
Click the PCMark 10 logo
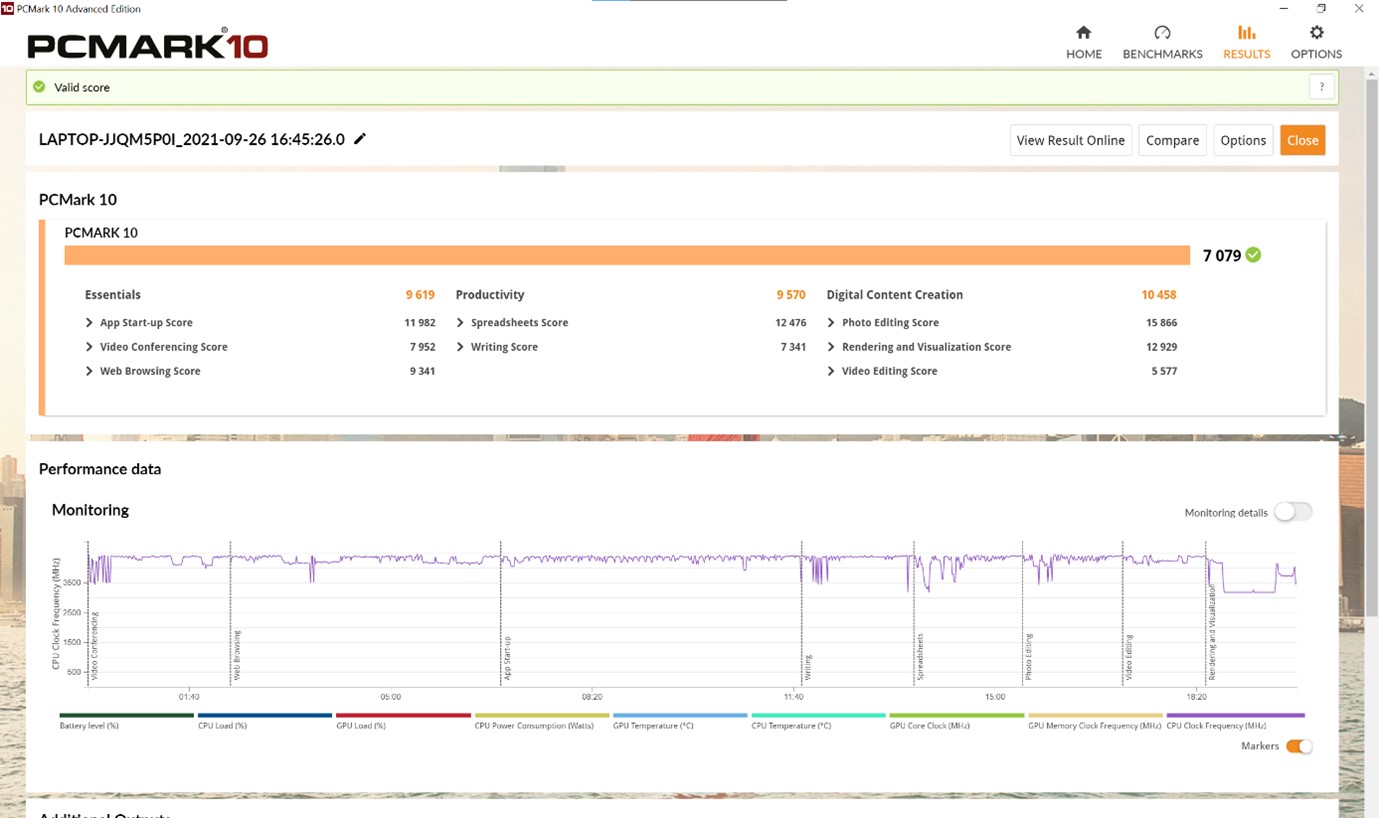(x=147, y=45)
